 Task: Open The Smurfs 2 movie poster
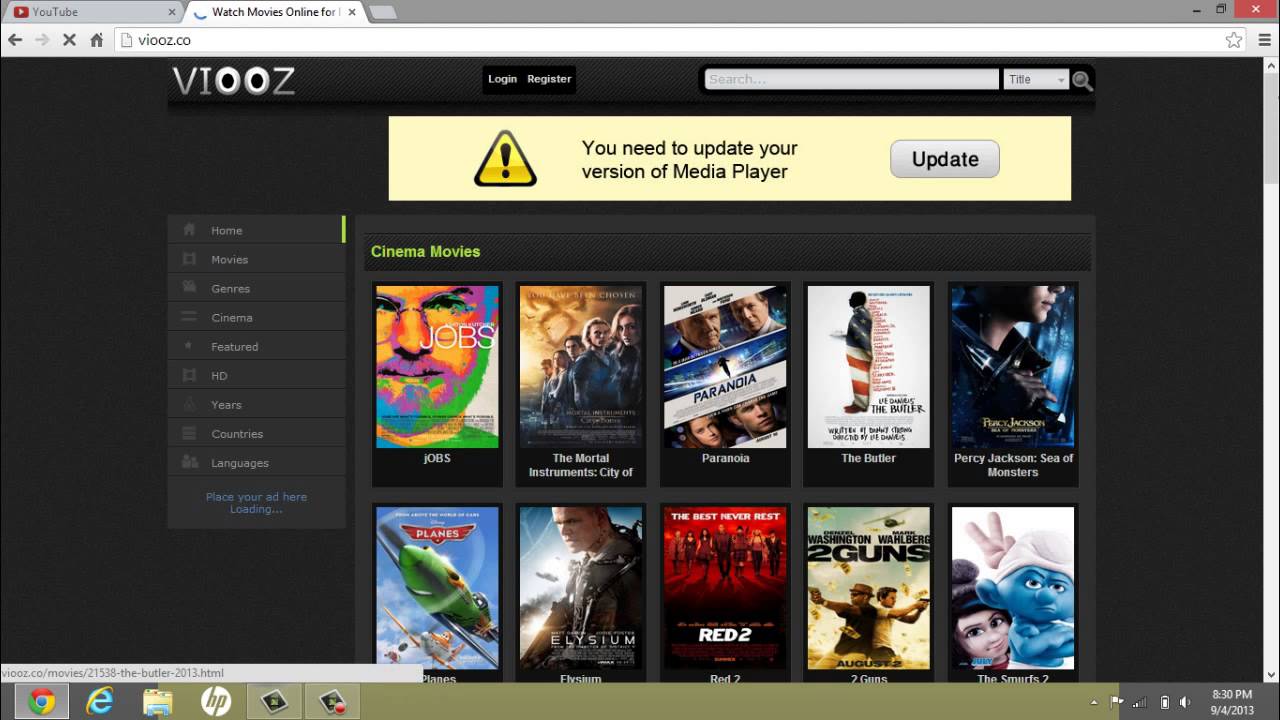1013,588
